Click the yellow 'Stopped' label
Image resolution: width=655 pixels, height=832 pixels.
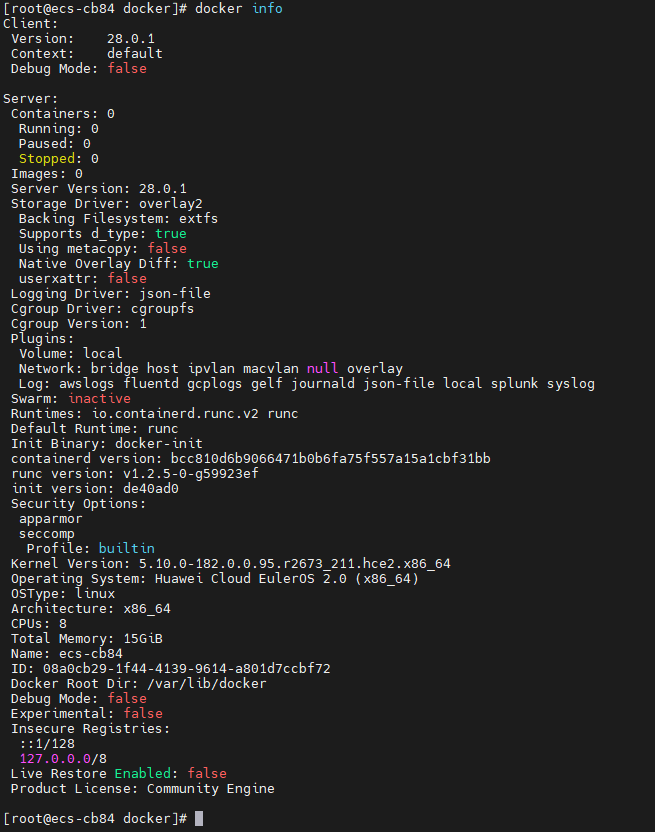tap(47, 159)
